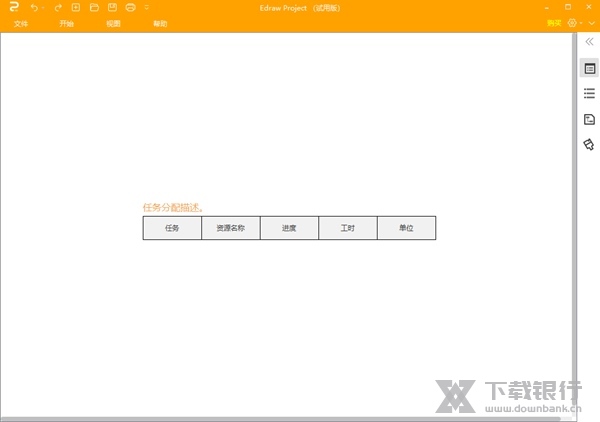Maximize the Edraw Project window
The height and width of the screenshot is (422, 600).
click(568, 7)
